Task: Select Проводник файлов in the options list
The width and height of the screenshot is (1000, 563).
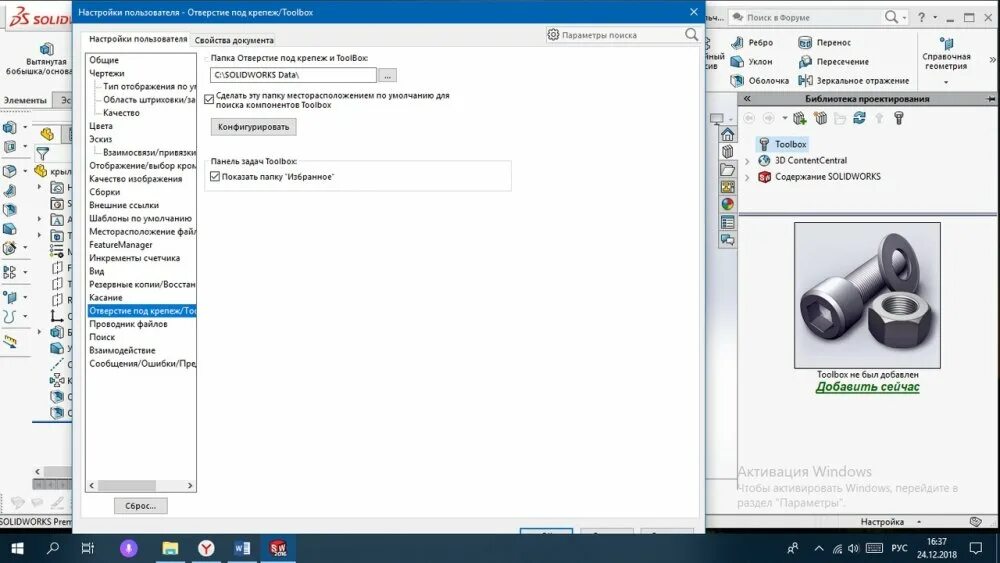Action: click(x=128, y=324)
